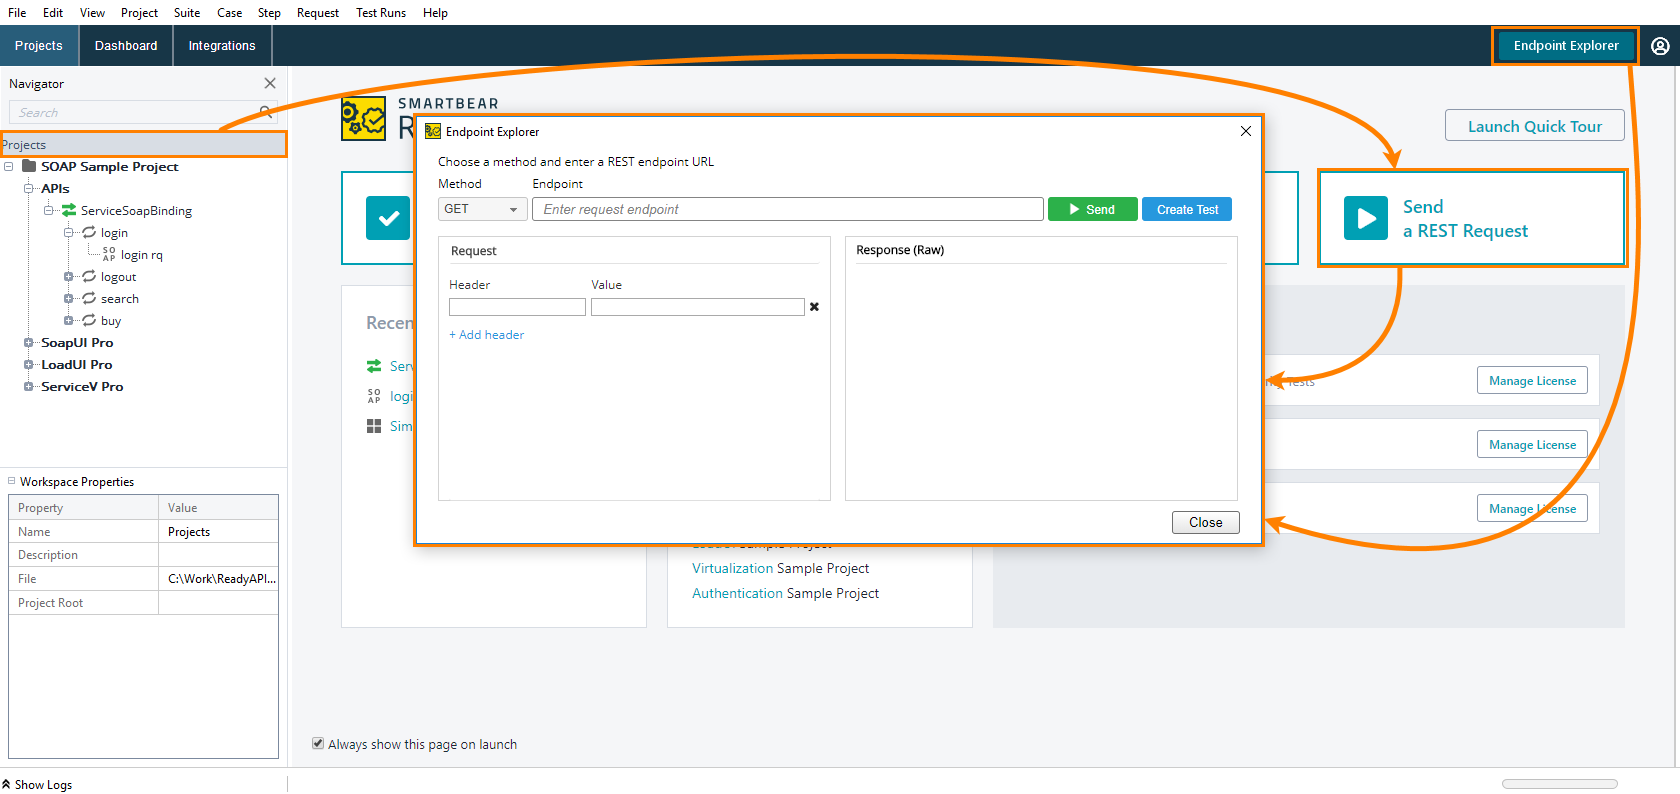Click the status bar progress bar
The image size is (1680, 794).
coord(1559,784)
